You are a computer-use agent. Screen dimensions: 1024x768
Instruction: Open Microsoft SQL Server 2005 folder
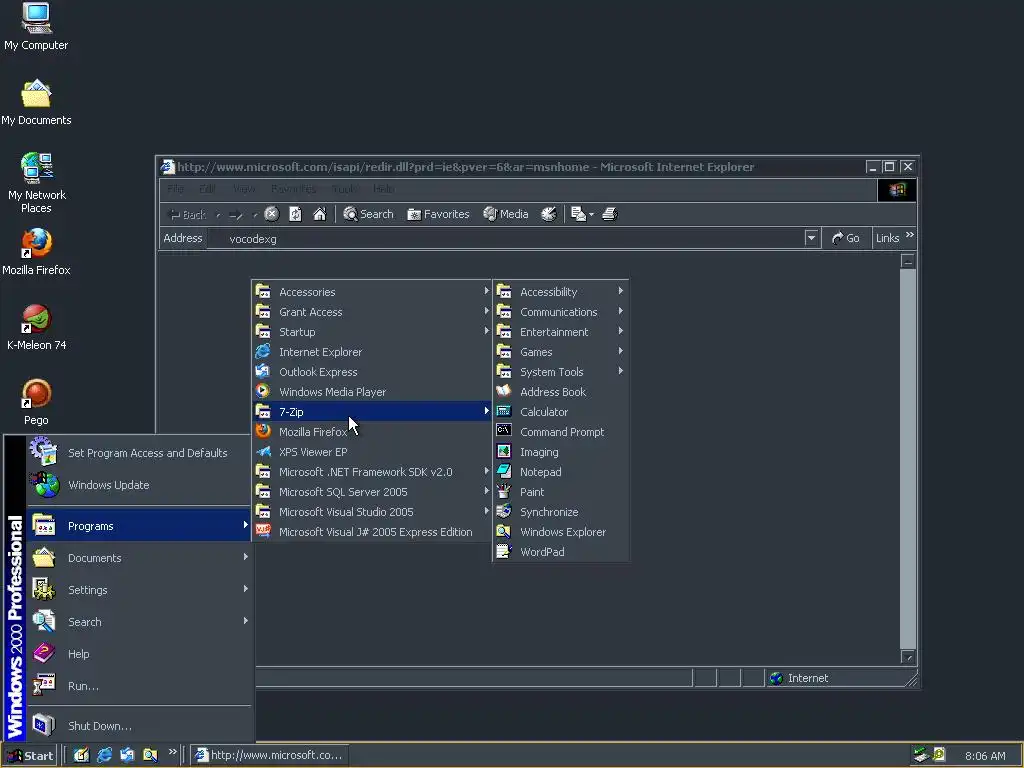click(372, 492)
